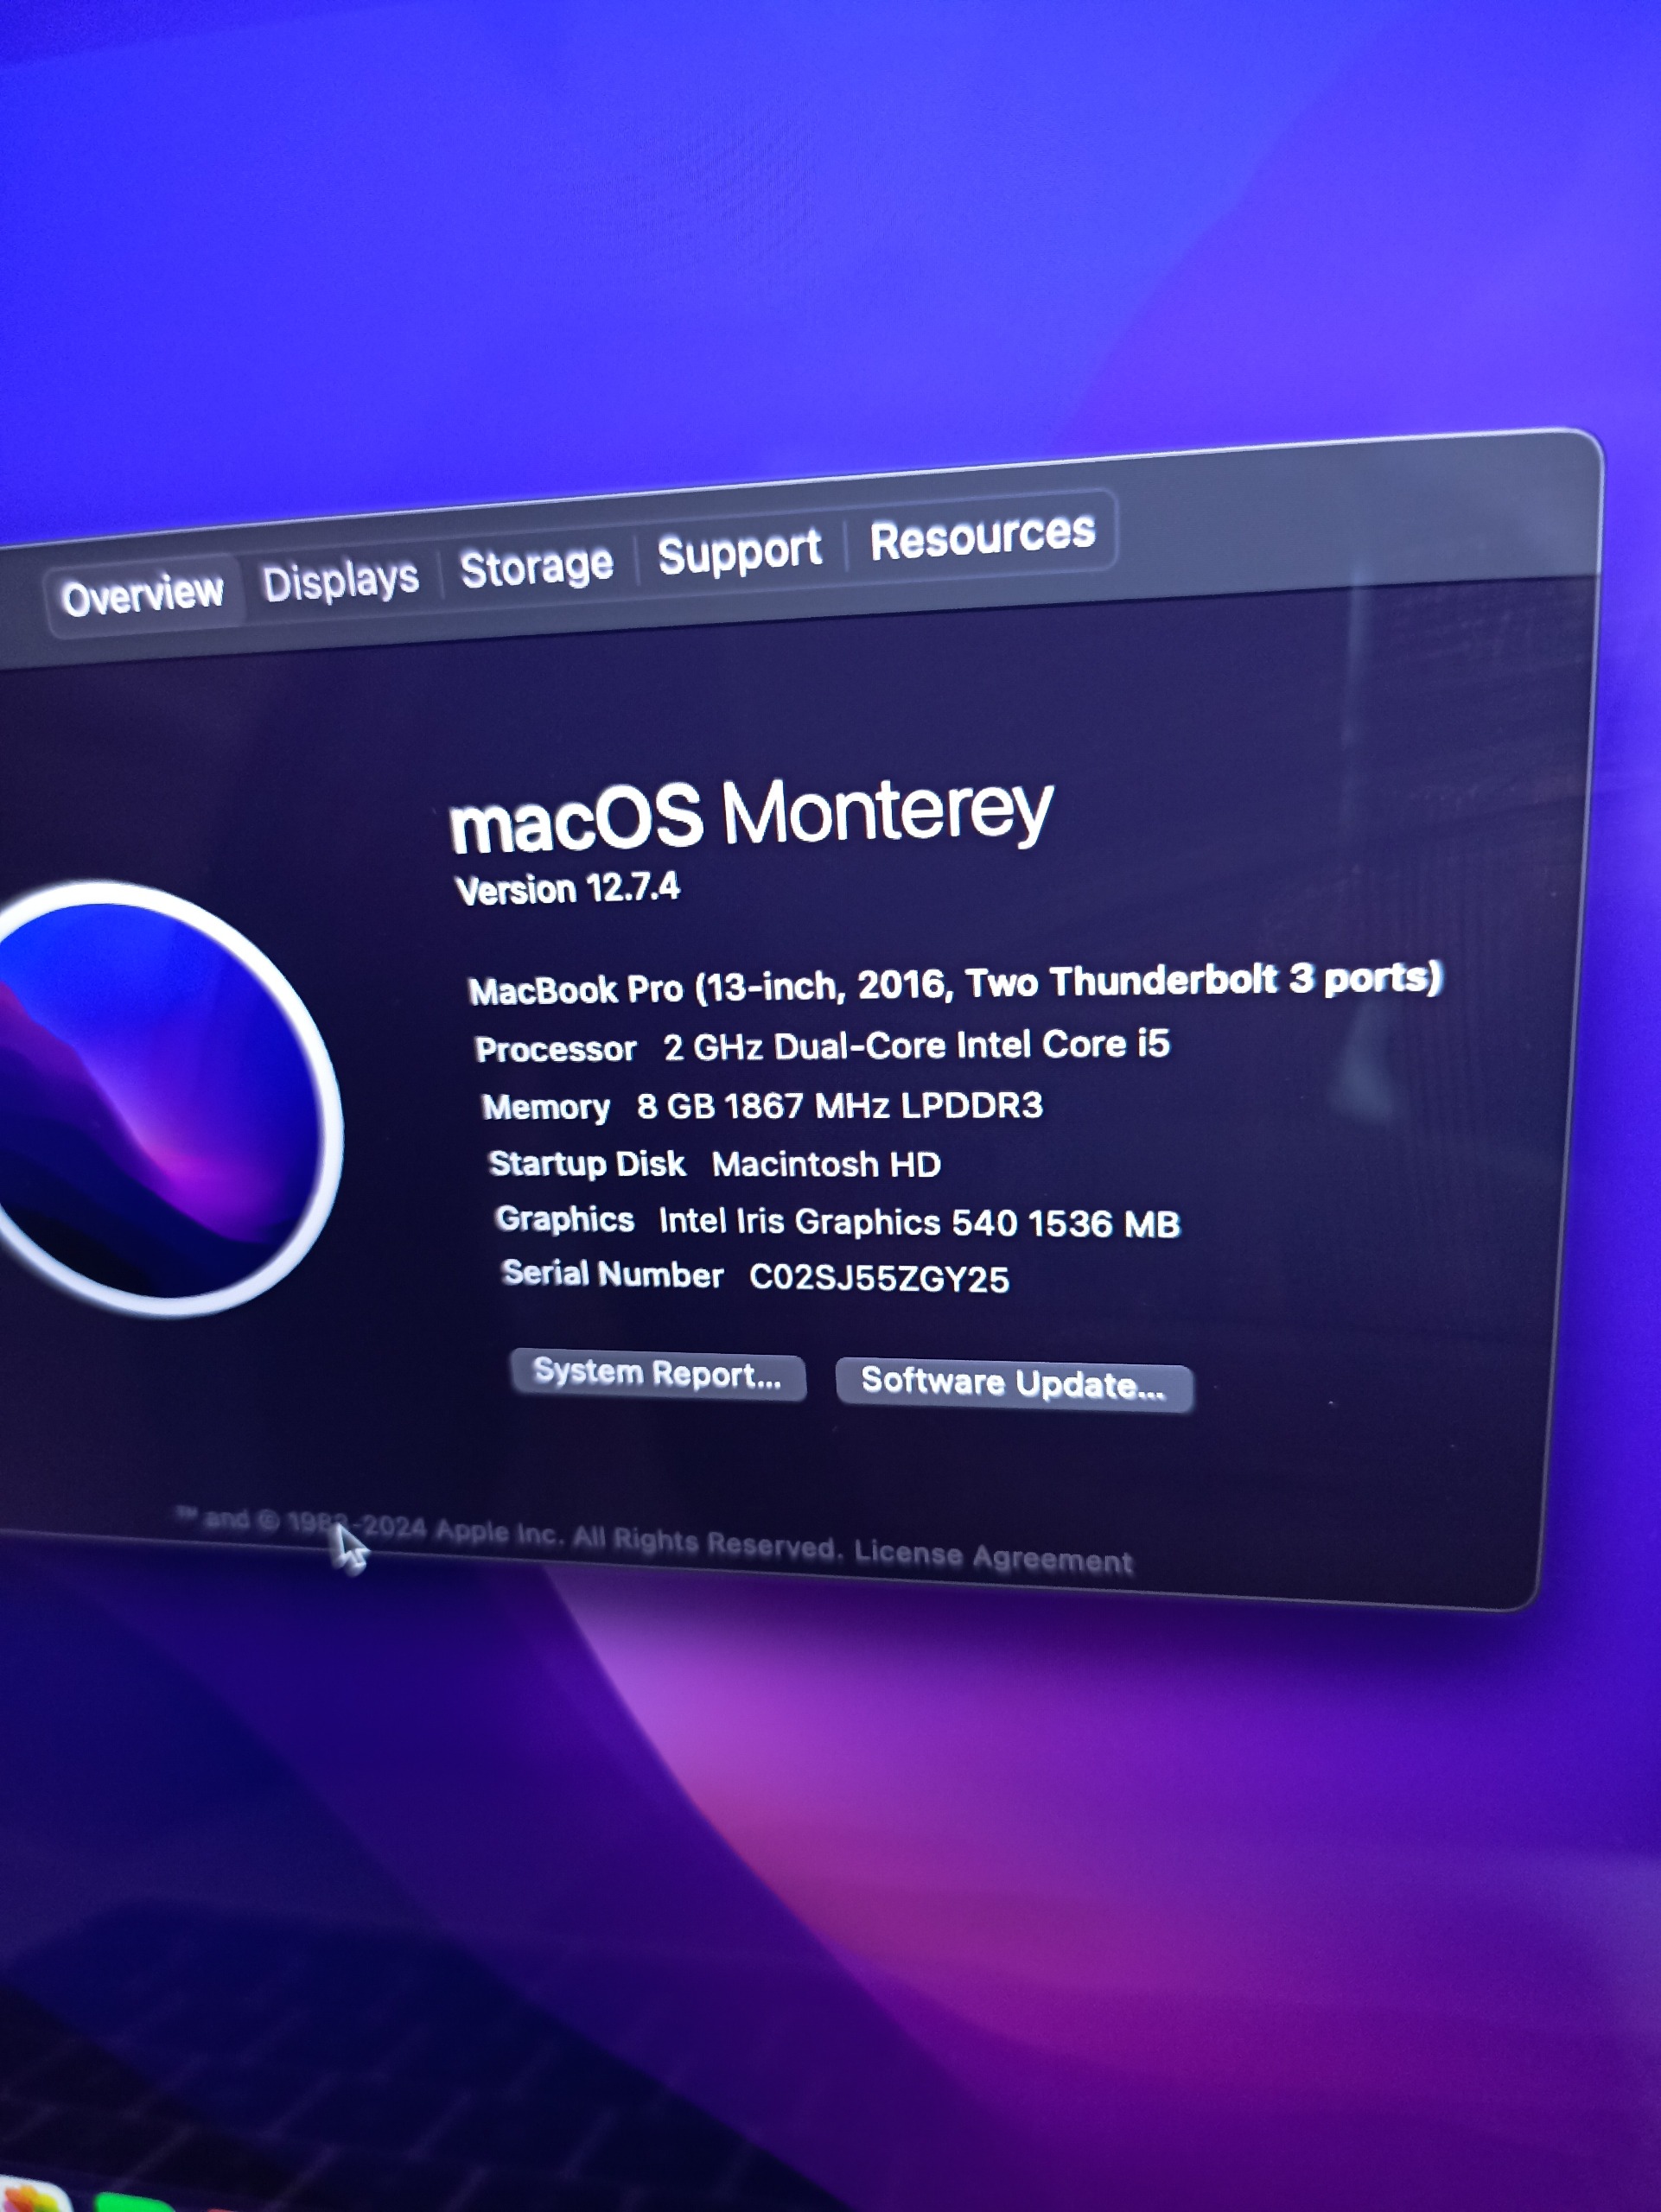Click the macOS Monterey heading
This screenshot has width=1661, height=2212.
[750, 815]
